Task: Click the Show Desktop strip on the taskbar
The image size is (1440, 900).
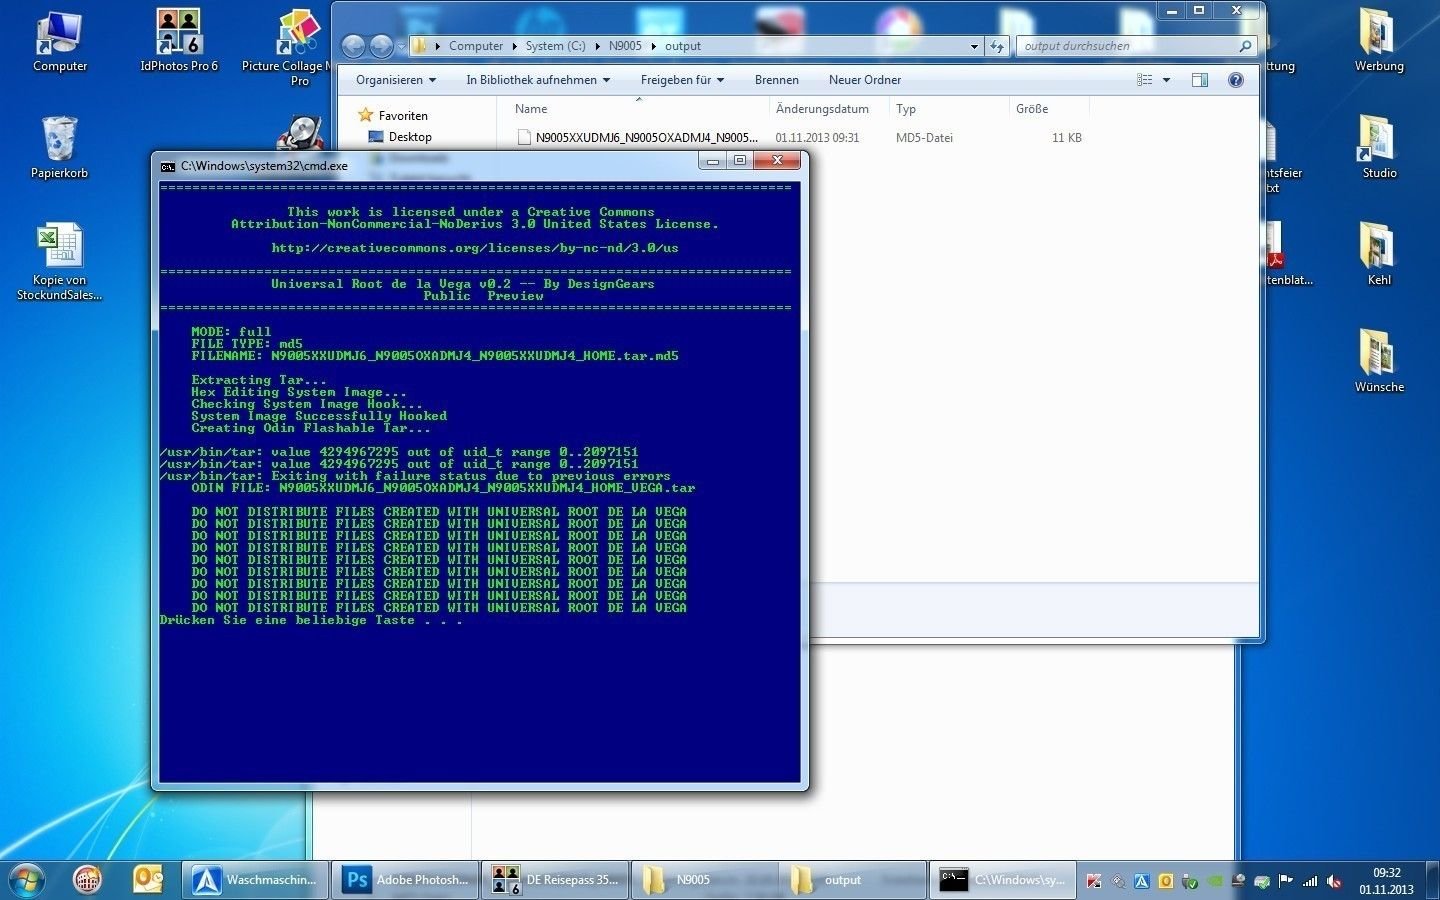Action: pos(1432,880)
